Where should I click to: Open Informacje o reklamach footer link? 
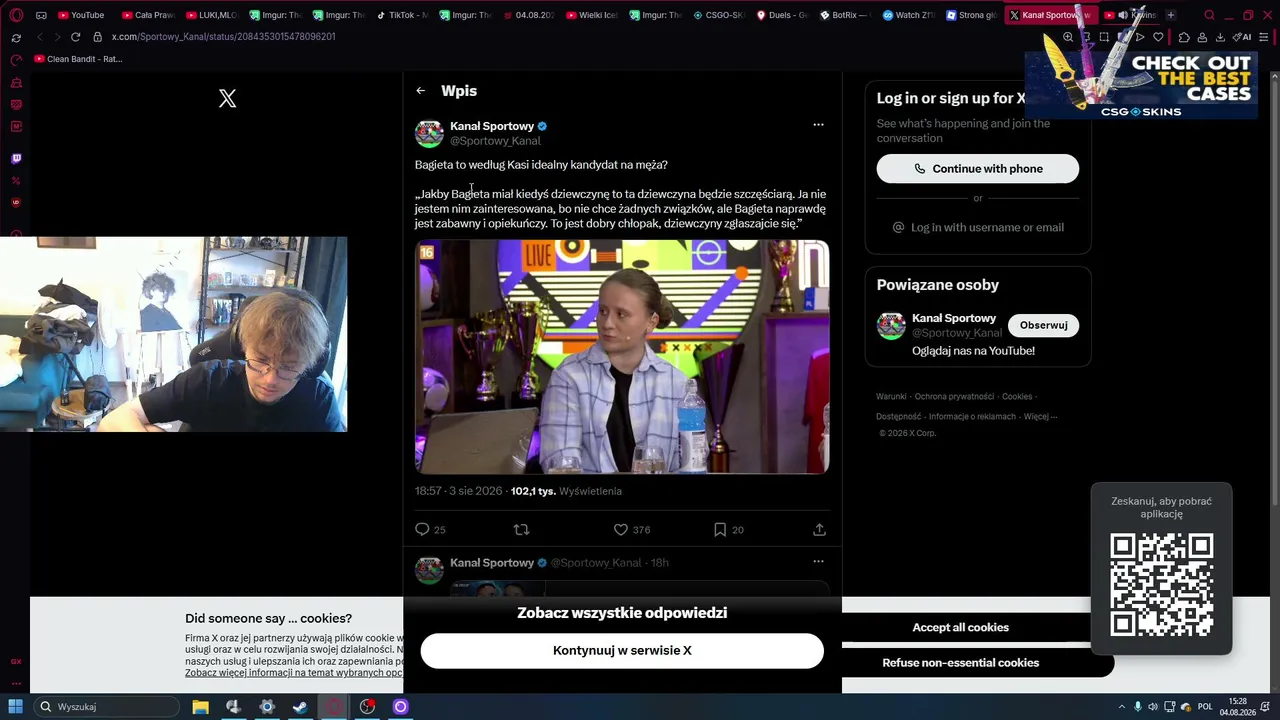click(x=972, y=417)
